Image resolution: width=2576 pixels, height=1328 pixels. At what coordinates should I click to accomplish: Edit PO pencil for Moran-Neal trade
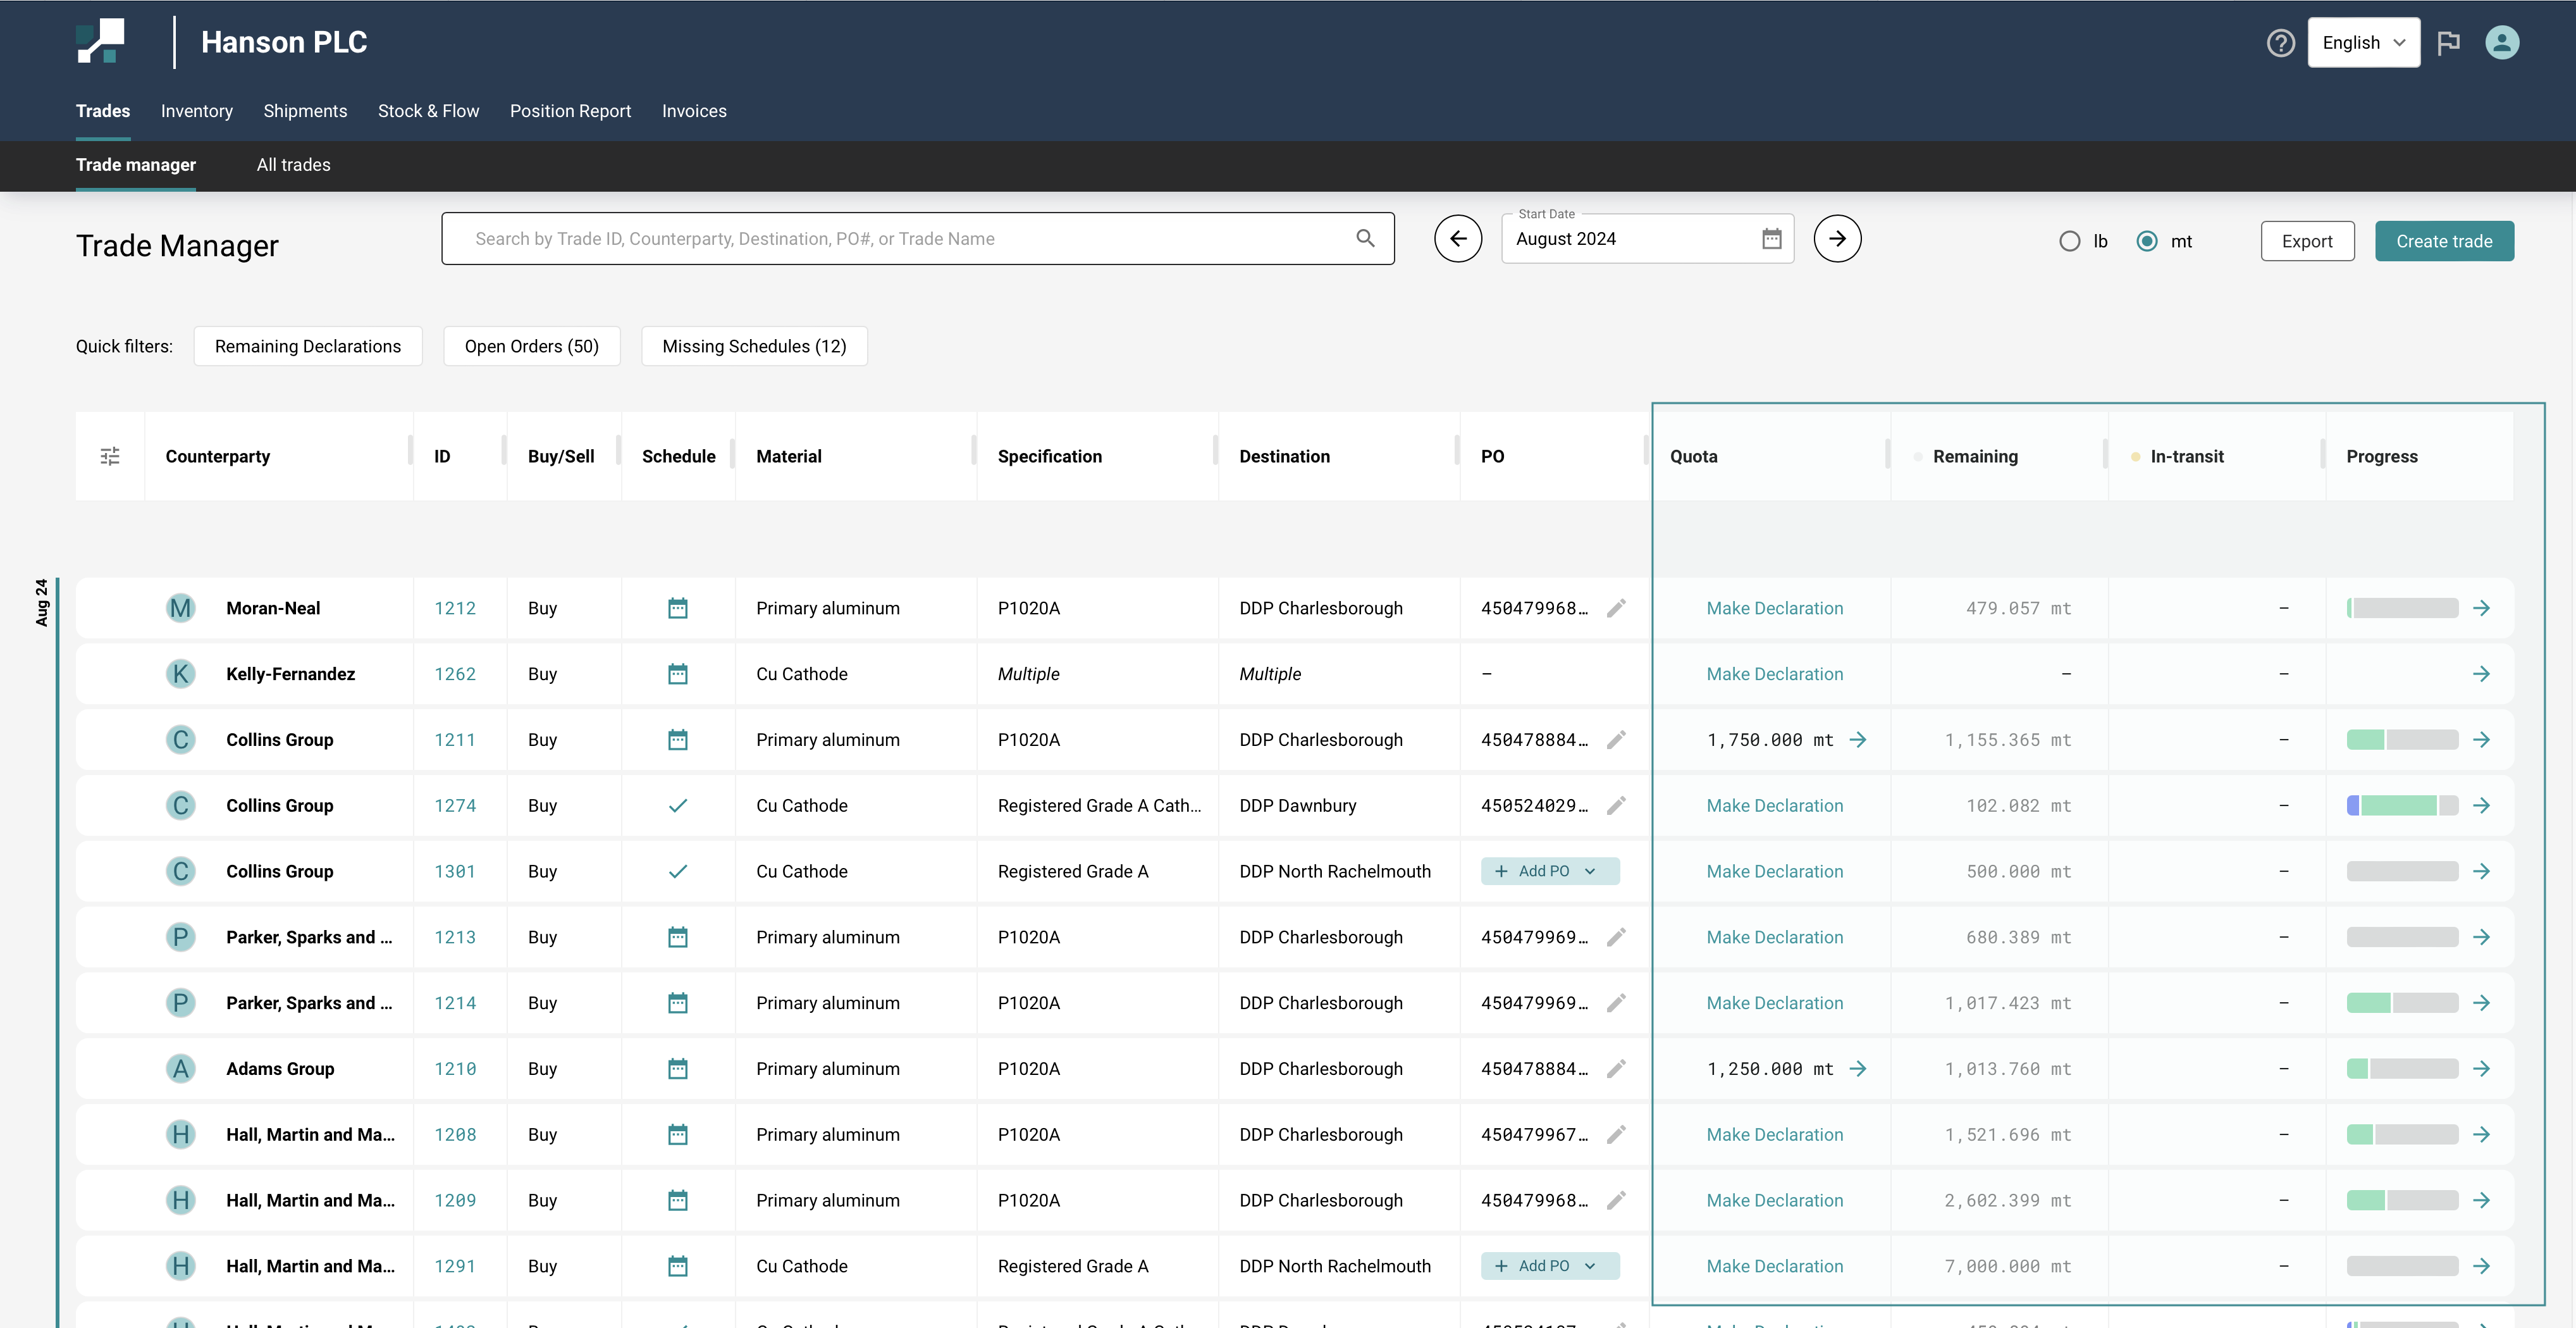tap(1616, 608)
